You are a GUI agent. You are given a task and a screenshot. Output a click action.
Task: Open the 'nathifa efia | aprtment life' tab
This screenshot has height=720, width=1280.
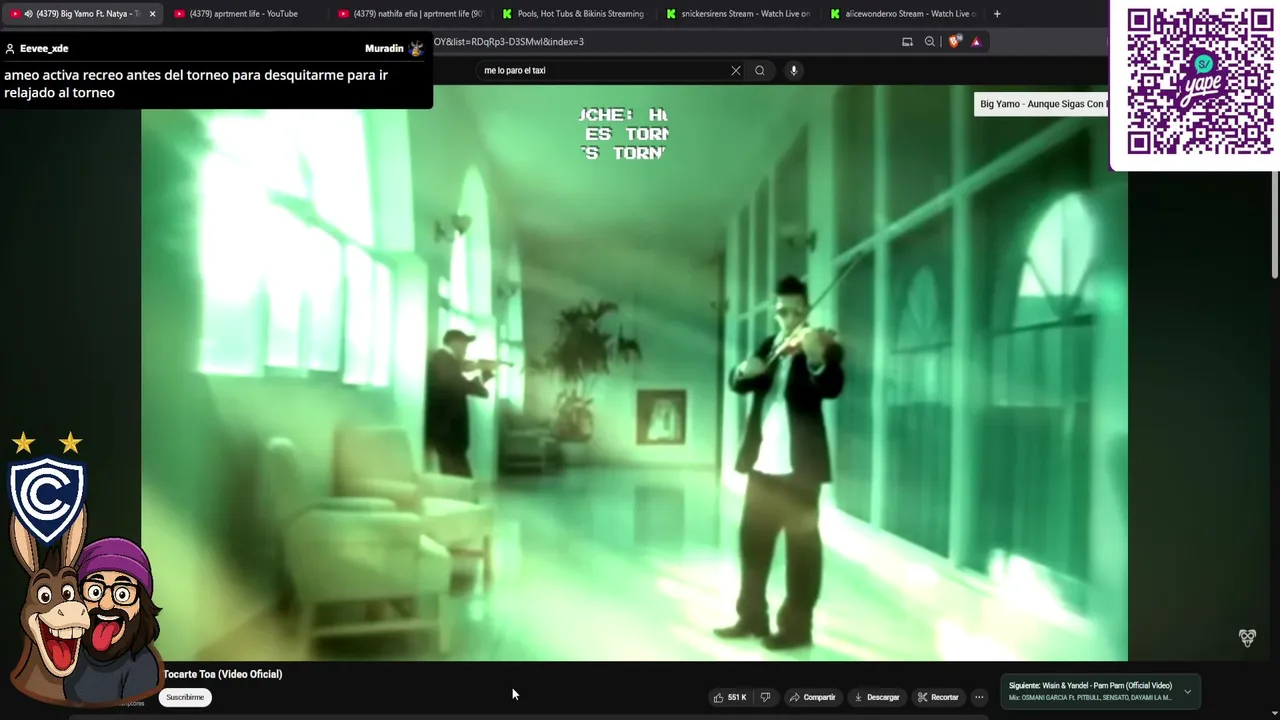click(x=411, y=14)
